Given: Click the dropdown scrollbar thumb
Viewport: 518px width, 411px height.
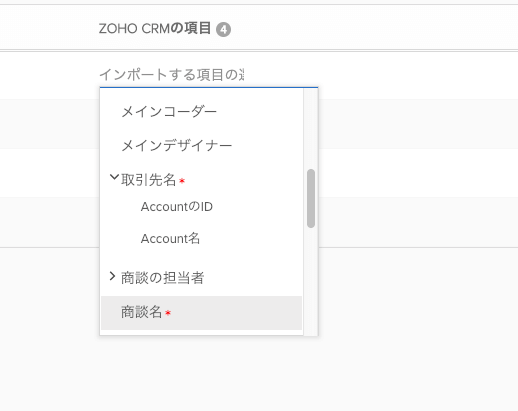Looking at the screenshot, I should tap(311, 198).
